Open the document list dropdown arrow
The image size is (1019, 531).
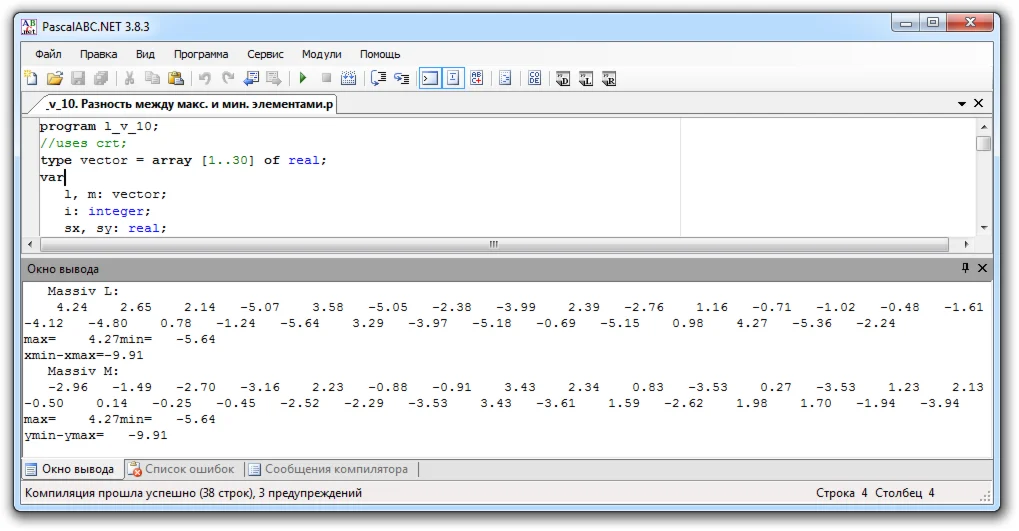[x=962, y=103]
